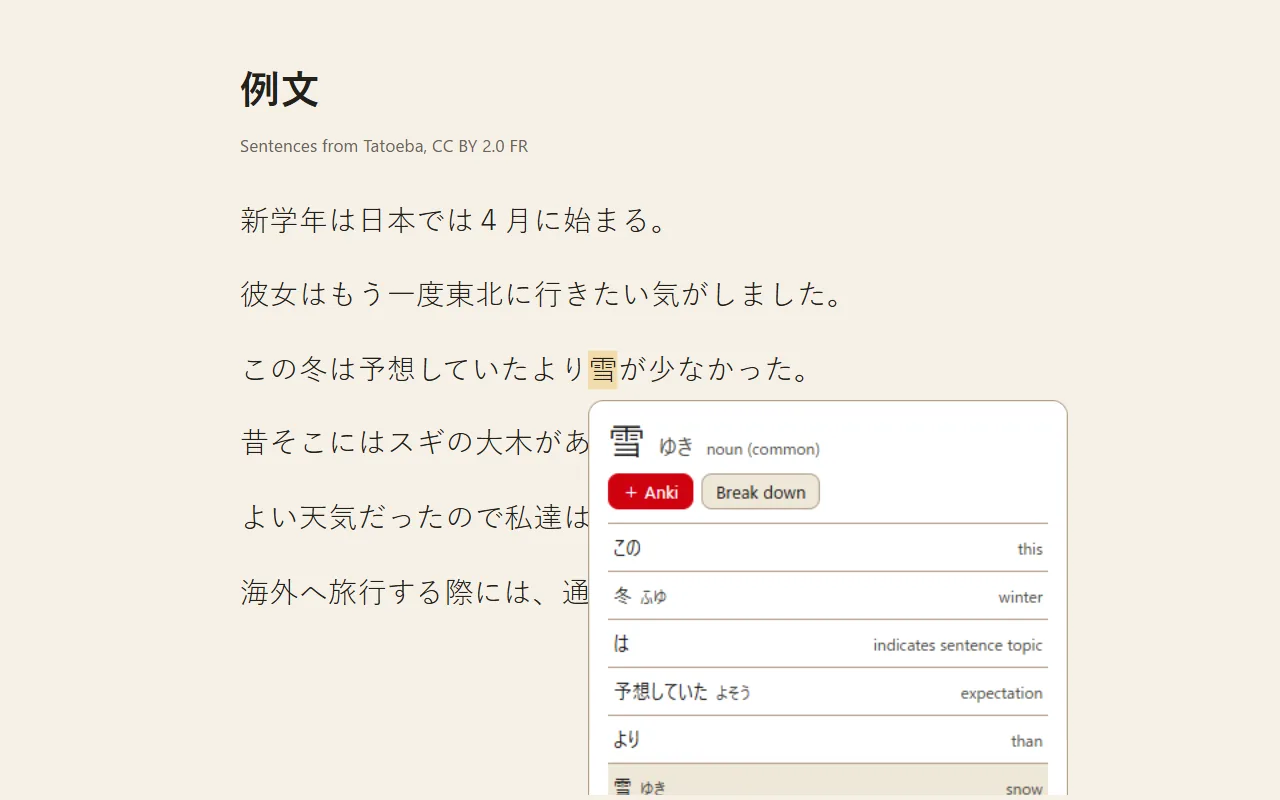Click the large 雪 headword in the popup

[627, 441]
